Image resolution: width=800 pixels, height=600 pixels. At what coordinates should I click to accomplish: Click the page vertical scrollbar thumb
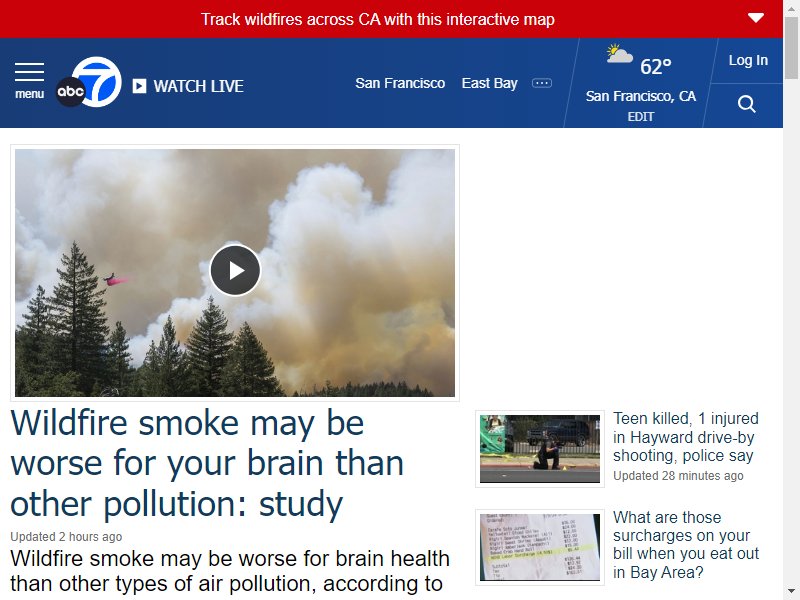point(791,48)
